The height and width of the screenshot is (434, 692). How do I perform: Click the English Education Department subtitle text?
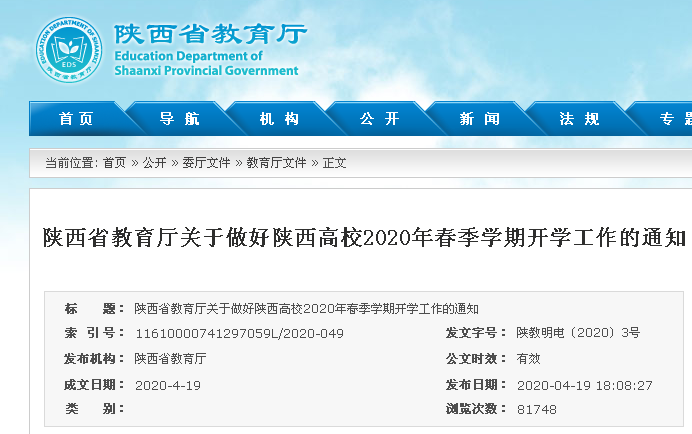[206, 64]
